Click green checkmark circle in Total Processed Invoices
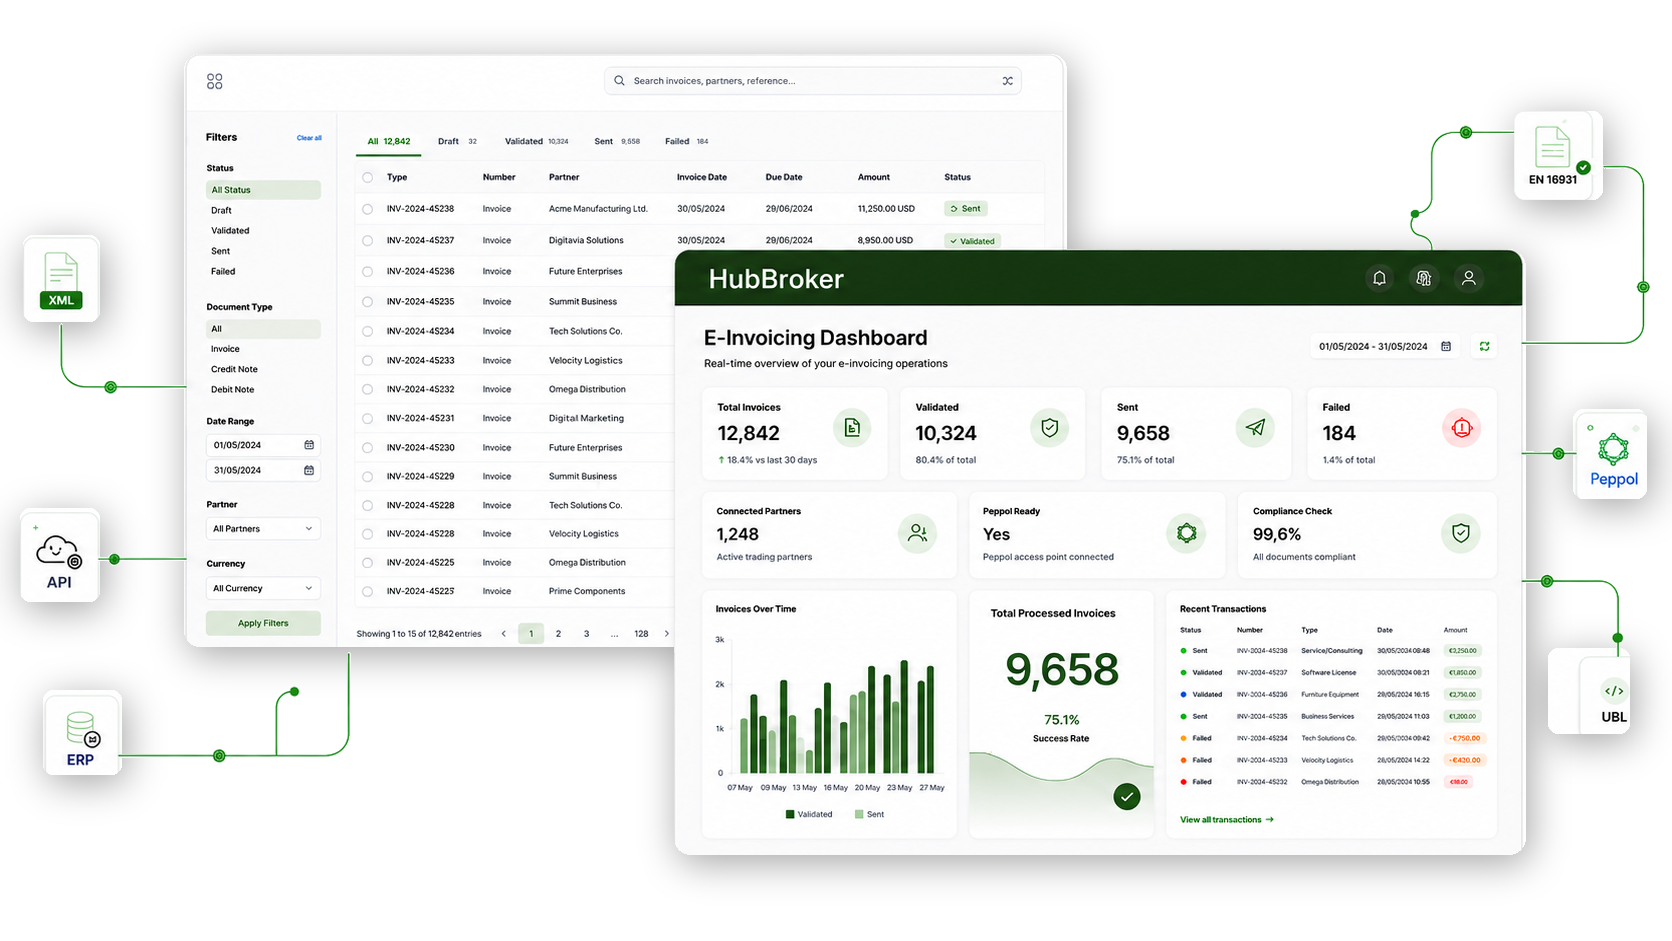This screenshot has height=941, width=1672. coord(1127,797)
